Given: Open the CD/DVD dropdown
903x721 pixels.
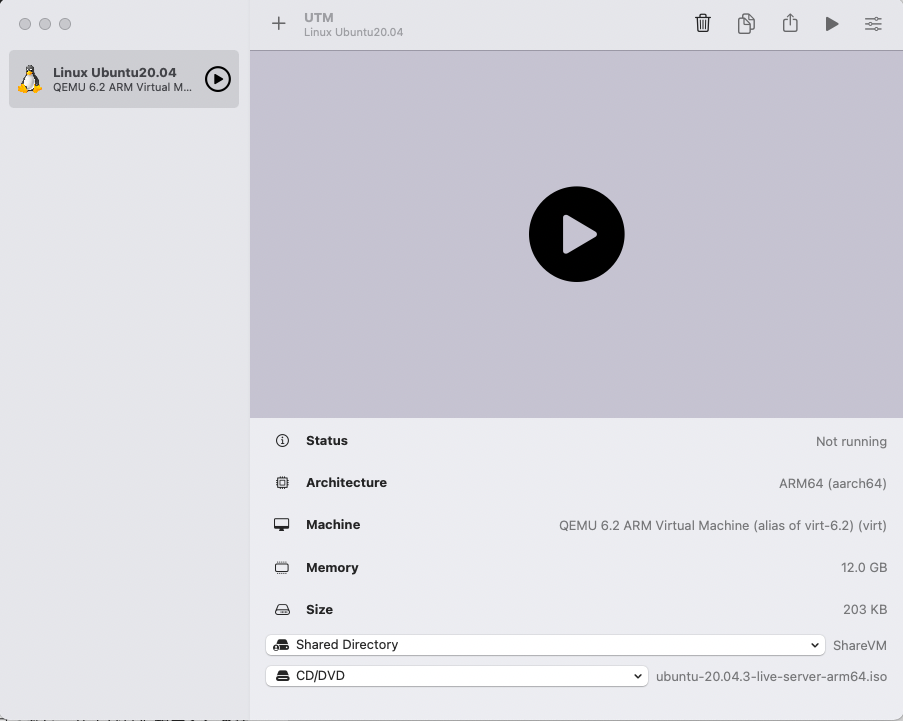Looking at the screenshot, I should (457, 676).
